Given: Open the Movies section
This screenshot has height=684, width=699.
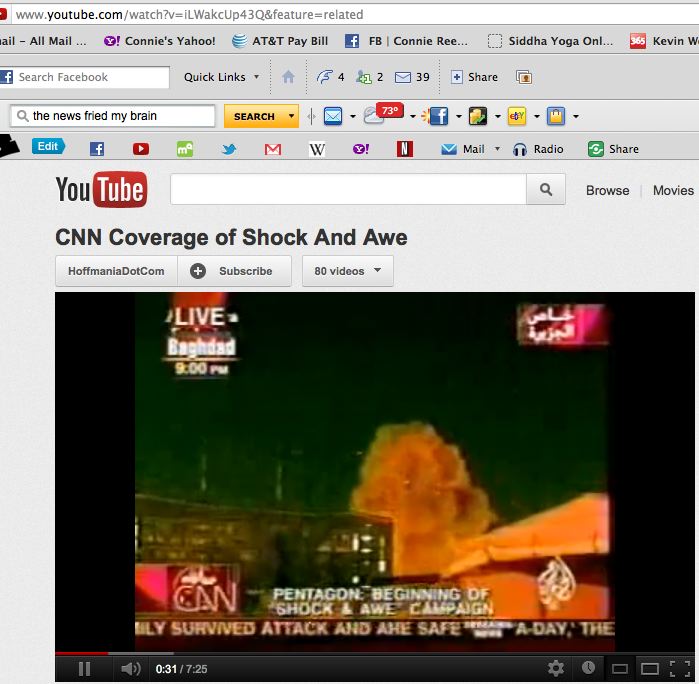Looking at the screenshot, I should (673, 190).
